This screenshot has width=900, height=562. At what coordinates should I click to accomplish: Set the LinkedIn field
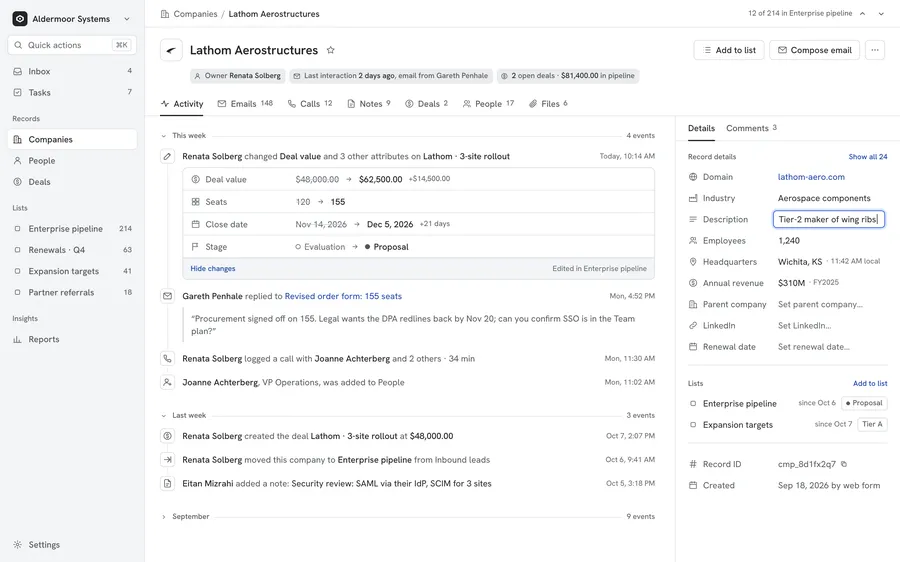805,325
